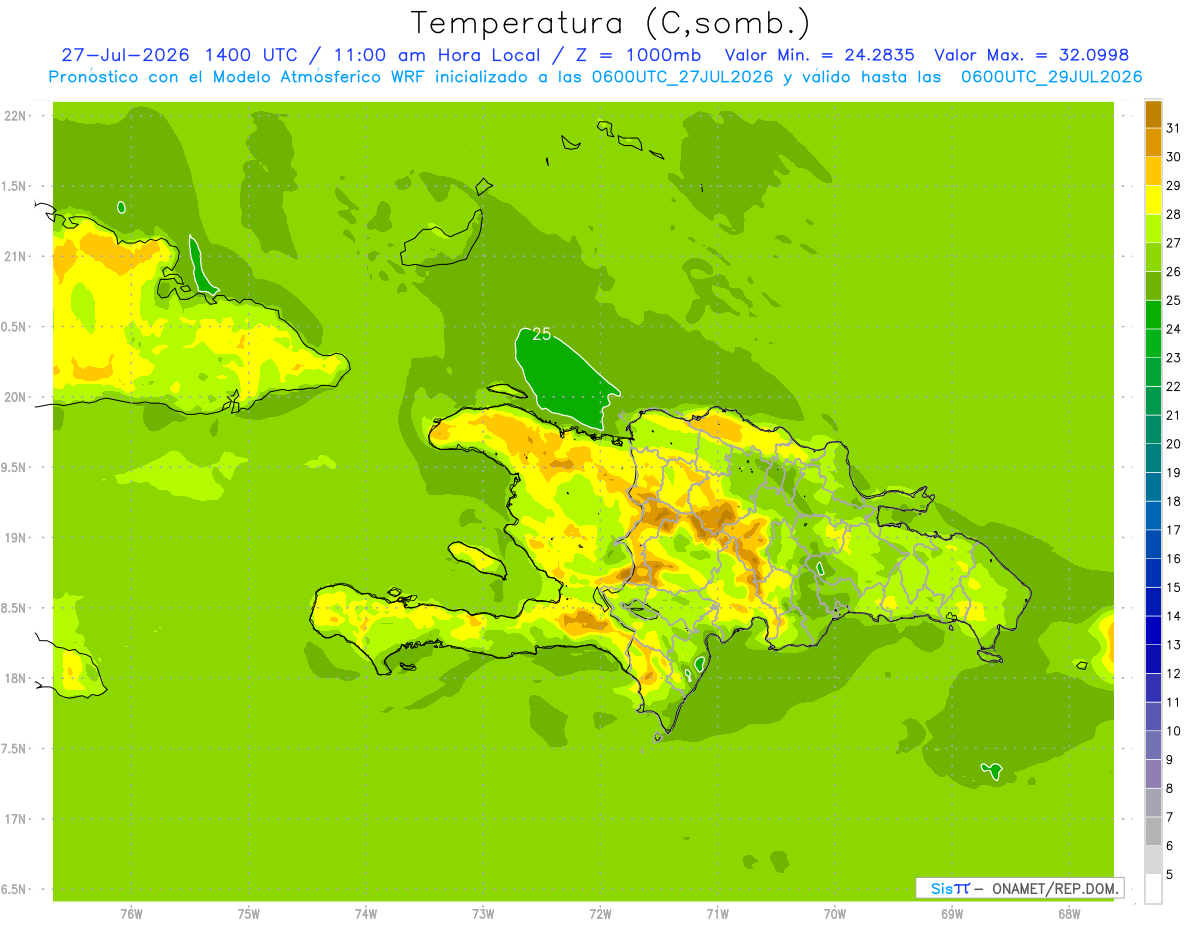The height and width of the screenshot is (927, 1200).
Task: Click 'Valor Max. = 32.0998' text
Action: pyautogui.click(x=1031, y=55)
